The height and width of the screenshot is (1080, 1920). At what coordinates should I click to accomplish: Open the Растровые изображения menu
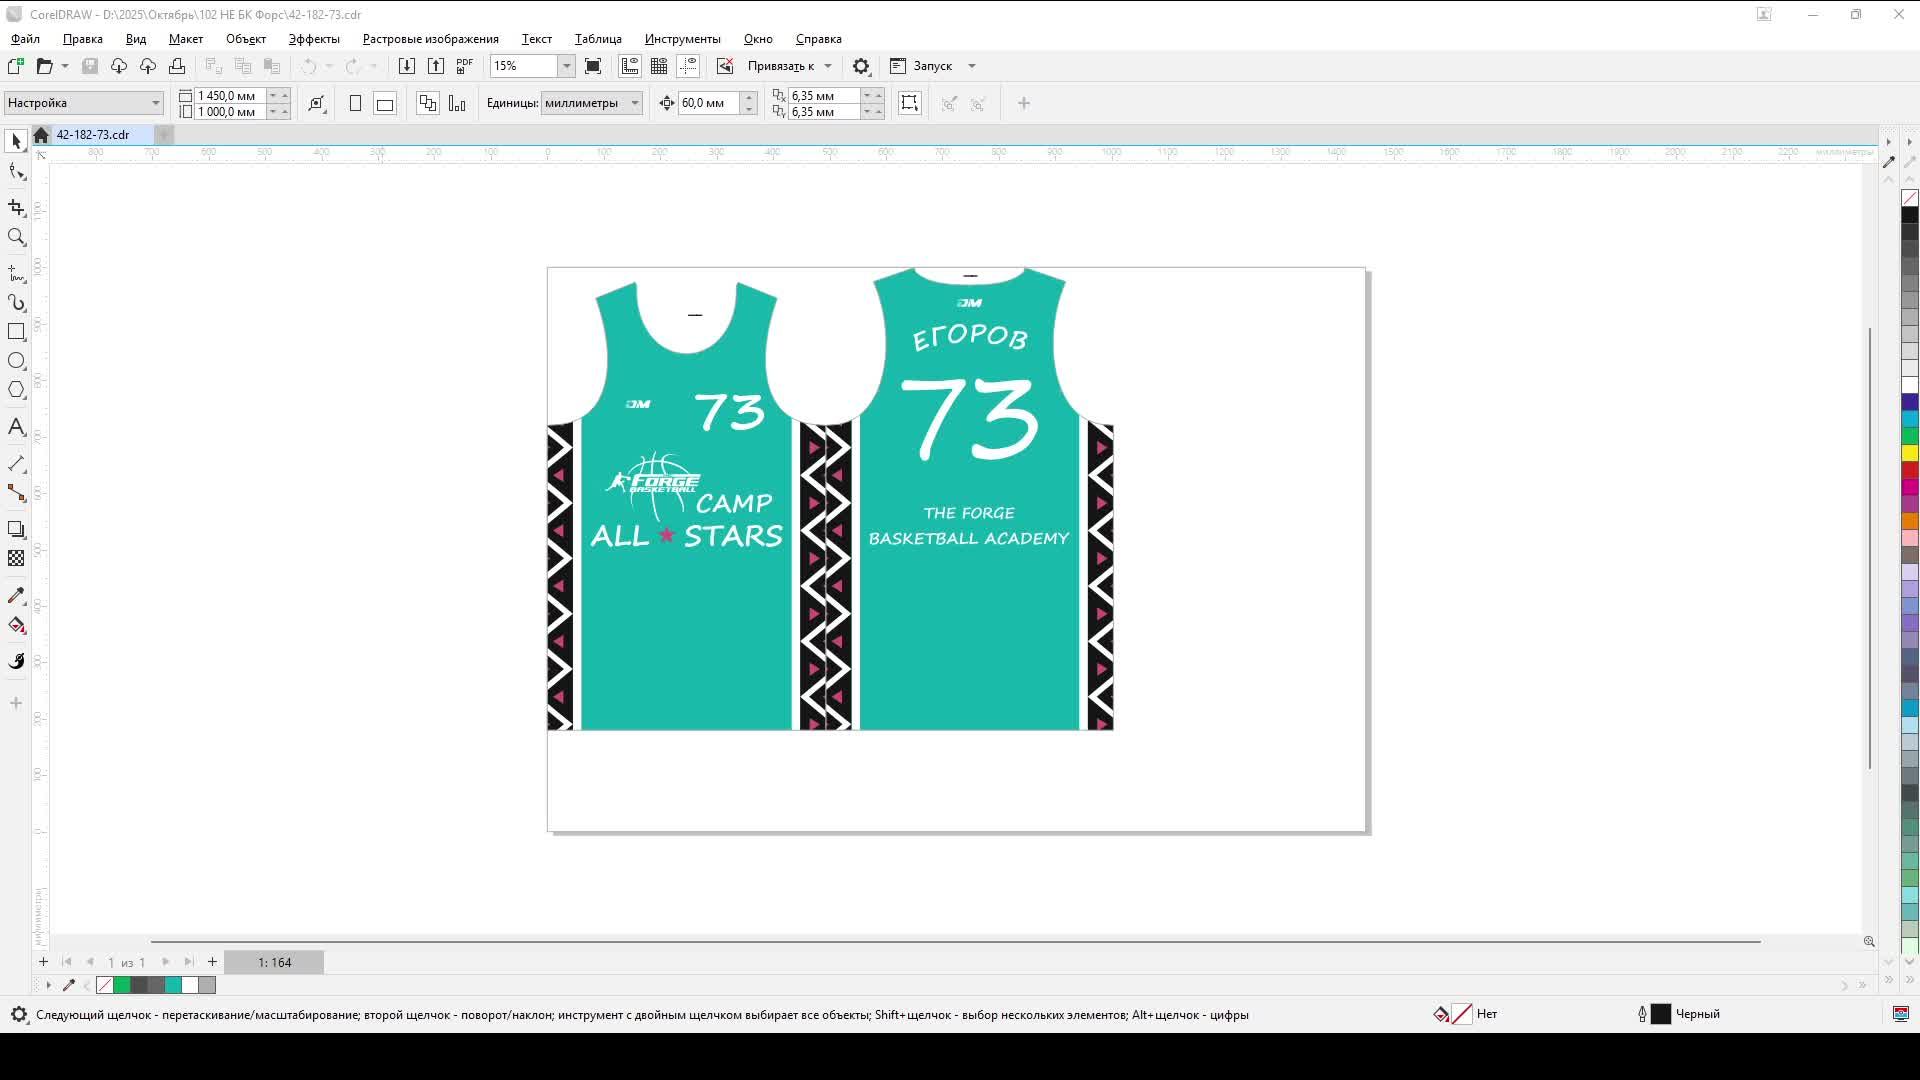point(430,38)
